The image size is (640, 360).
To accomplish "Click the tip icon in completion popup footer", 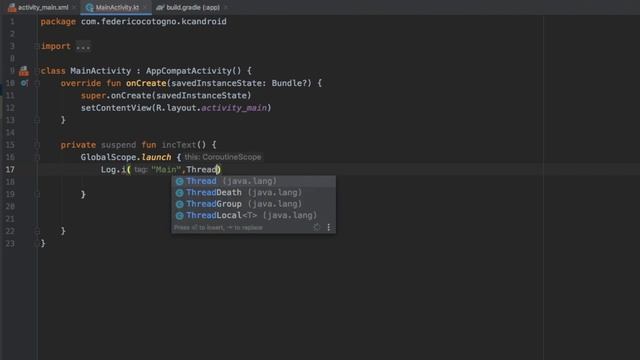I will [x=317, y=227].
